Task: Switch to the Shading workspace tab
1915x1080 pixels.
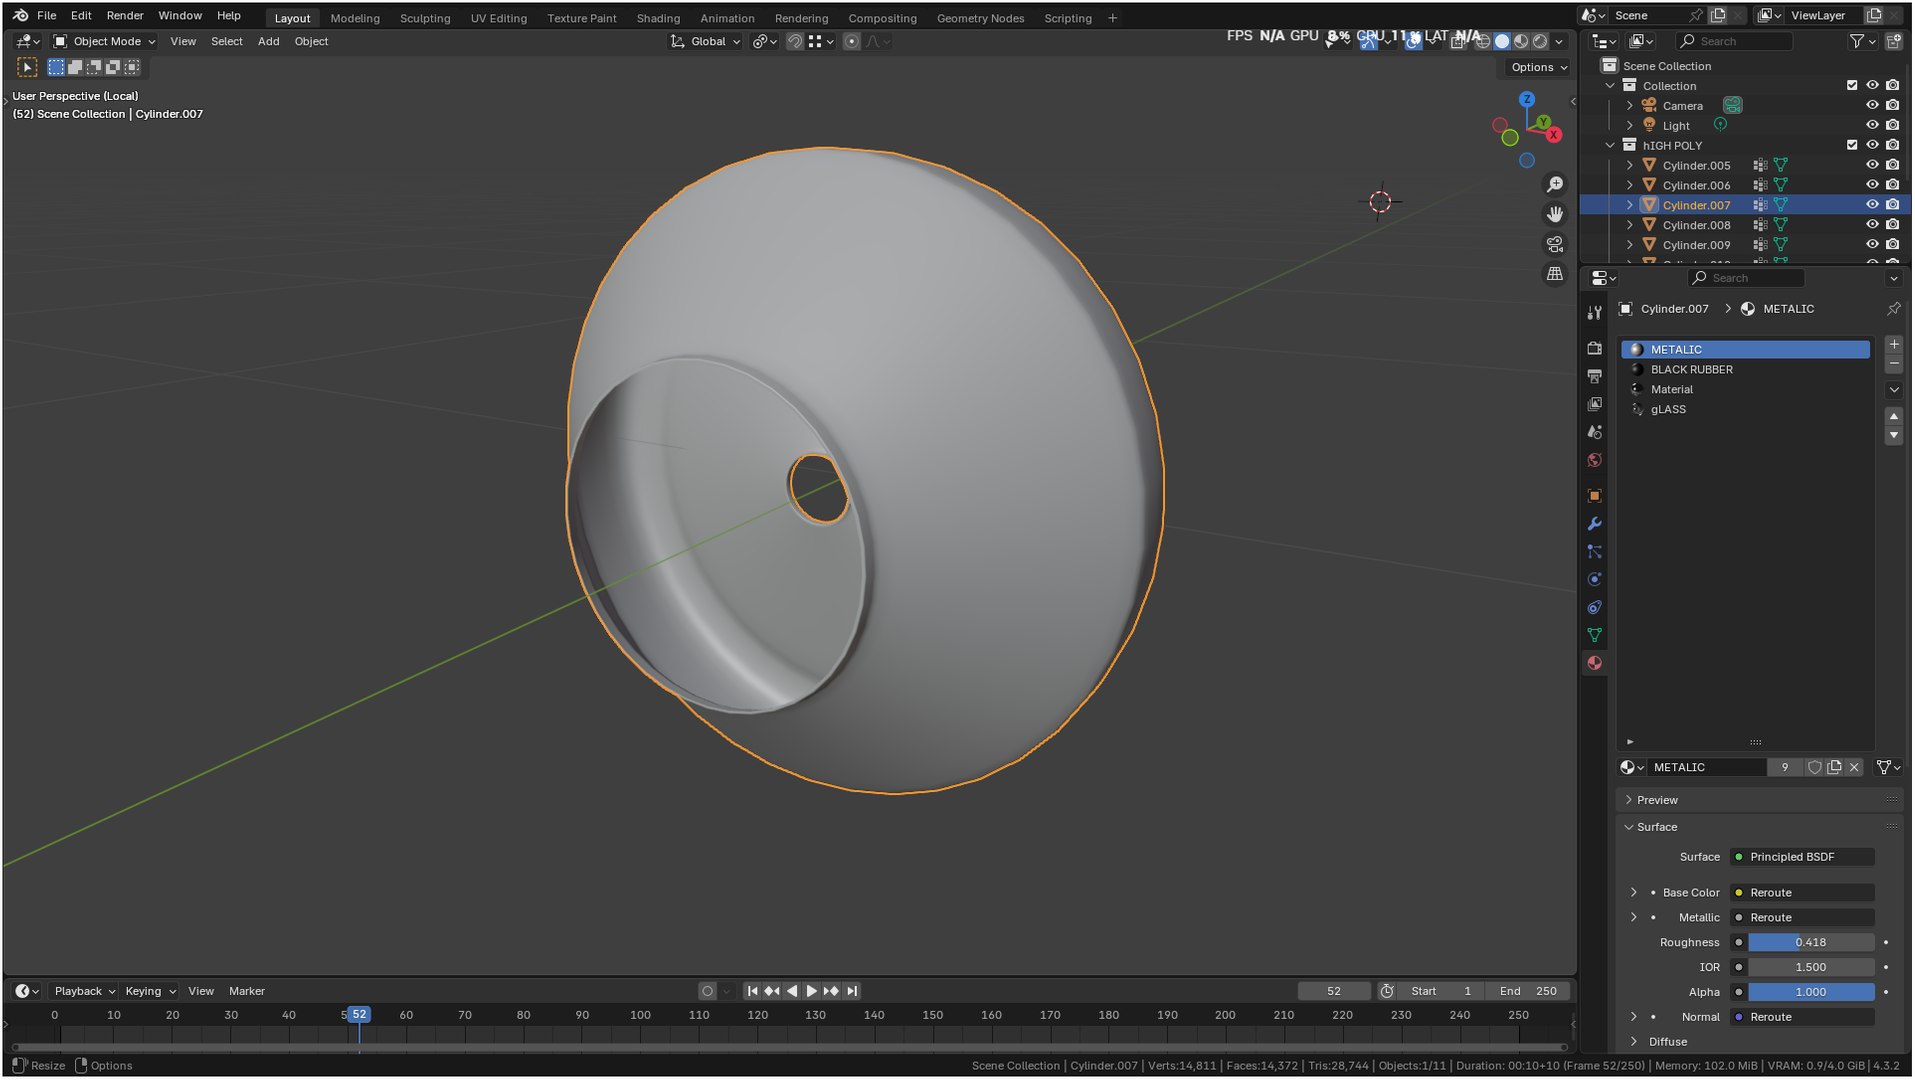Action: (658, 18)
